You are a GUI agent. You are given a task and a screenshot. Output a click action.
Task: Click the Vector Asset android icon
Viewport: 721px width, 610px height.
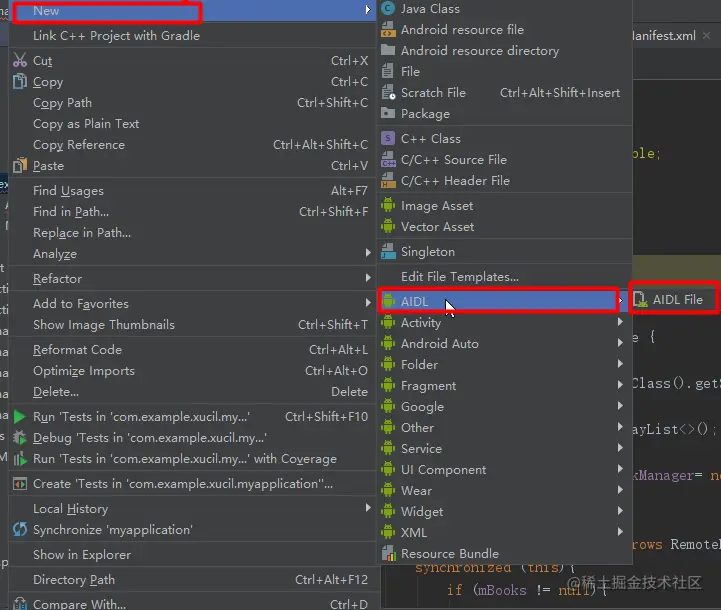pos(389,227)
